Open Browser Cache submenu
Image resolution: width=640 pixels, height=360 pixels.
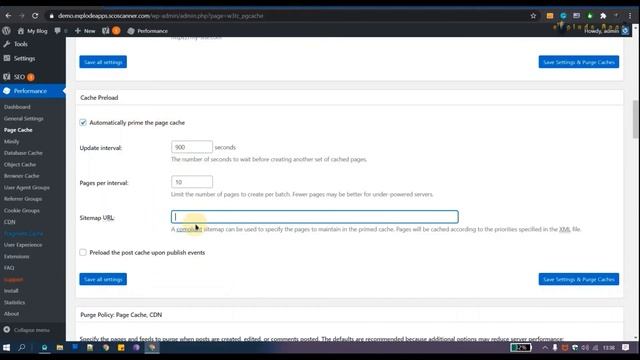[x=22, y=176]
